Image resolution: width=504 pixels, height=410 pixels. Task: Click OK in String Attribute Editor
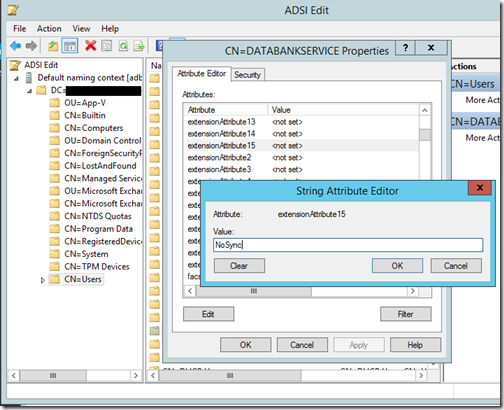(397, 266)
